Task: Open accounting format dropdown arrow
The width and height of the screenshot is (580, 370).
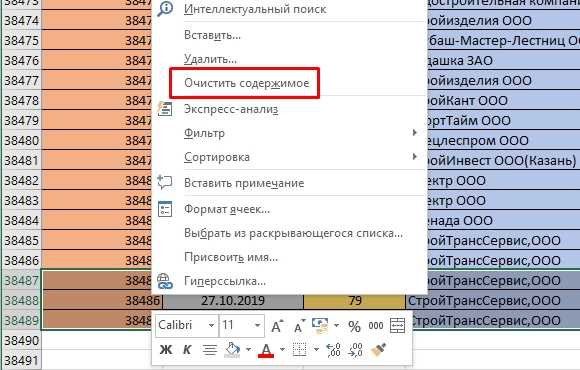Action: (x=336, y=326)
